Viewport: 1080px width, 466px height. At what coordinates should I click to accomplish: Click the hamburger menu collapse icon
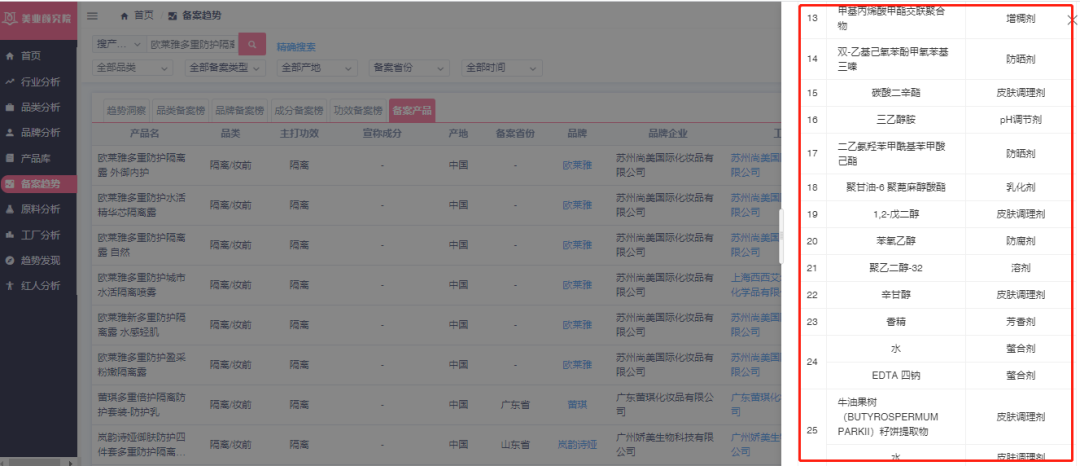(x=93, y=16)
